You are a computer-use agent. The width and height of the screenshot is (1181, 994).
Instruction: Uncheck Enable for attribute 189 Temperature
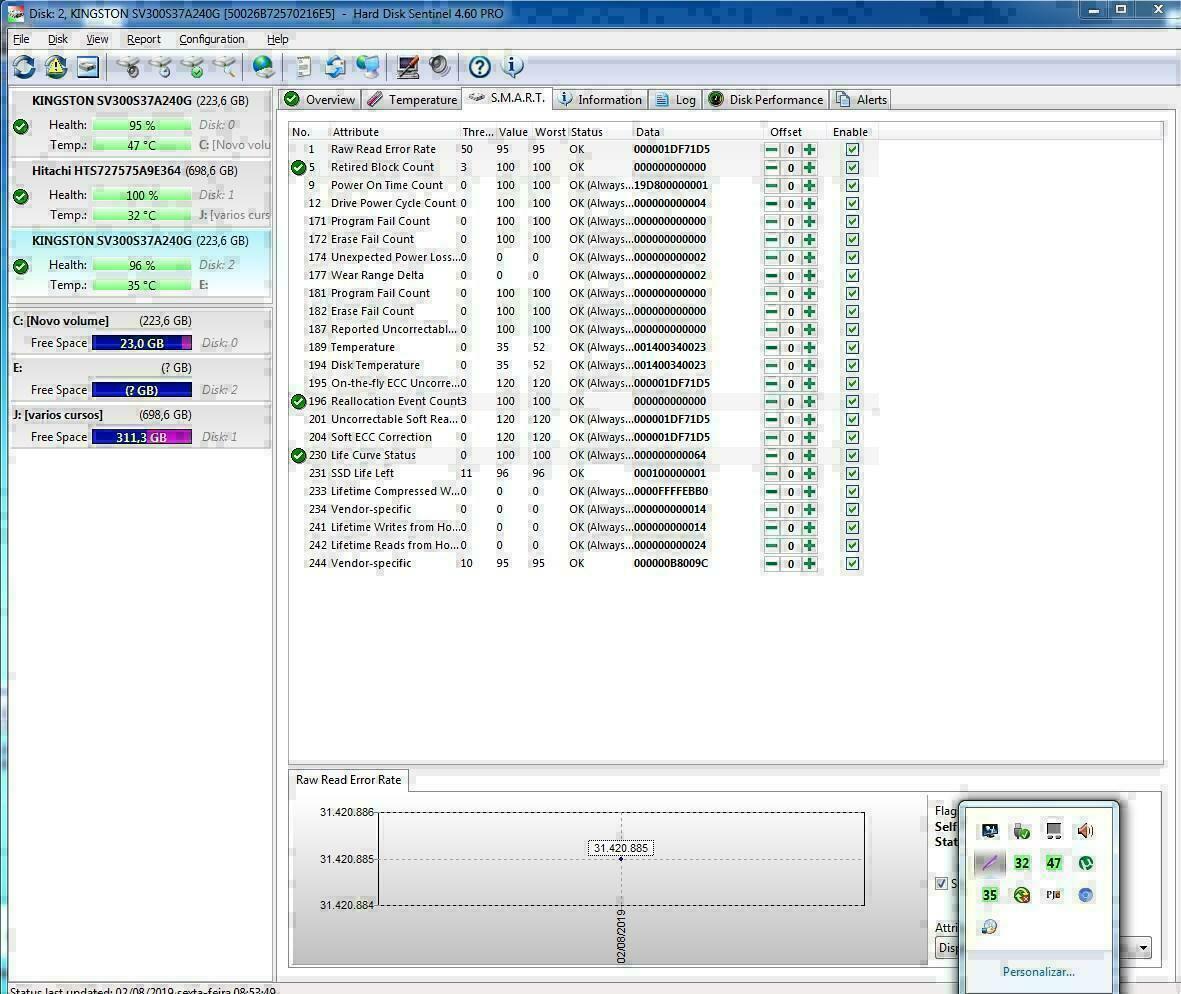[x=853, y=348]
